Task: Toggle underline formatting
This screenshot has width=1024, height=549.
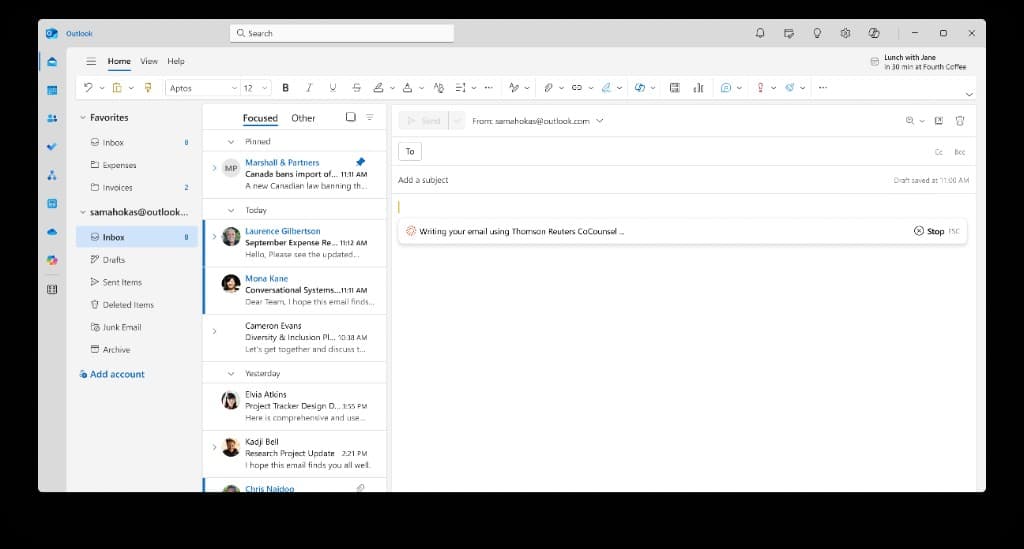Action: [x=333, y=87]
